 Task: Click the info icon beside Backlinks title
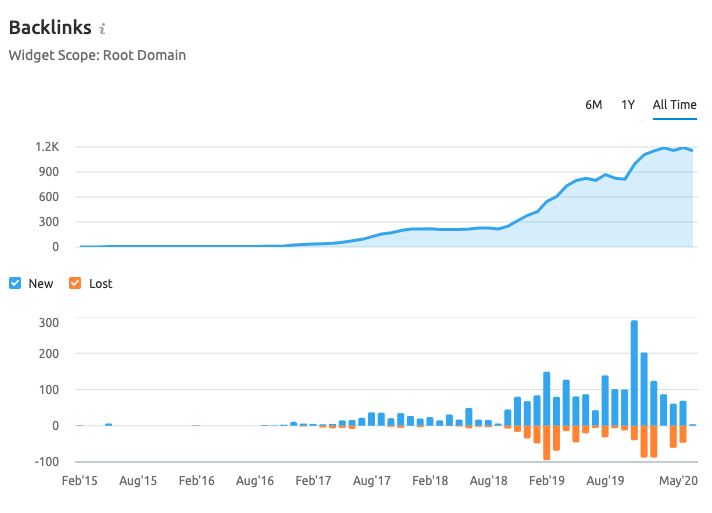[x=103, y=29]
